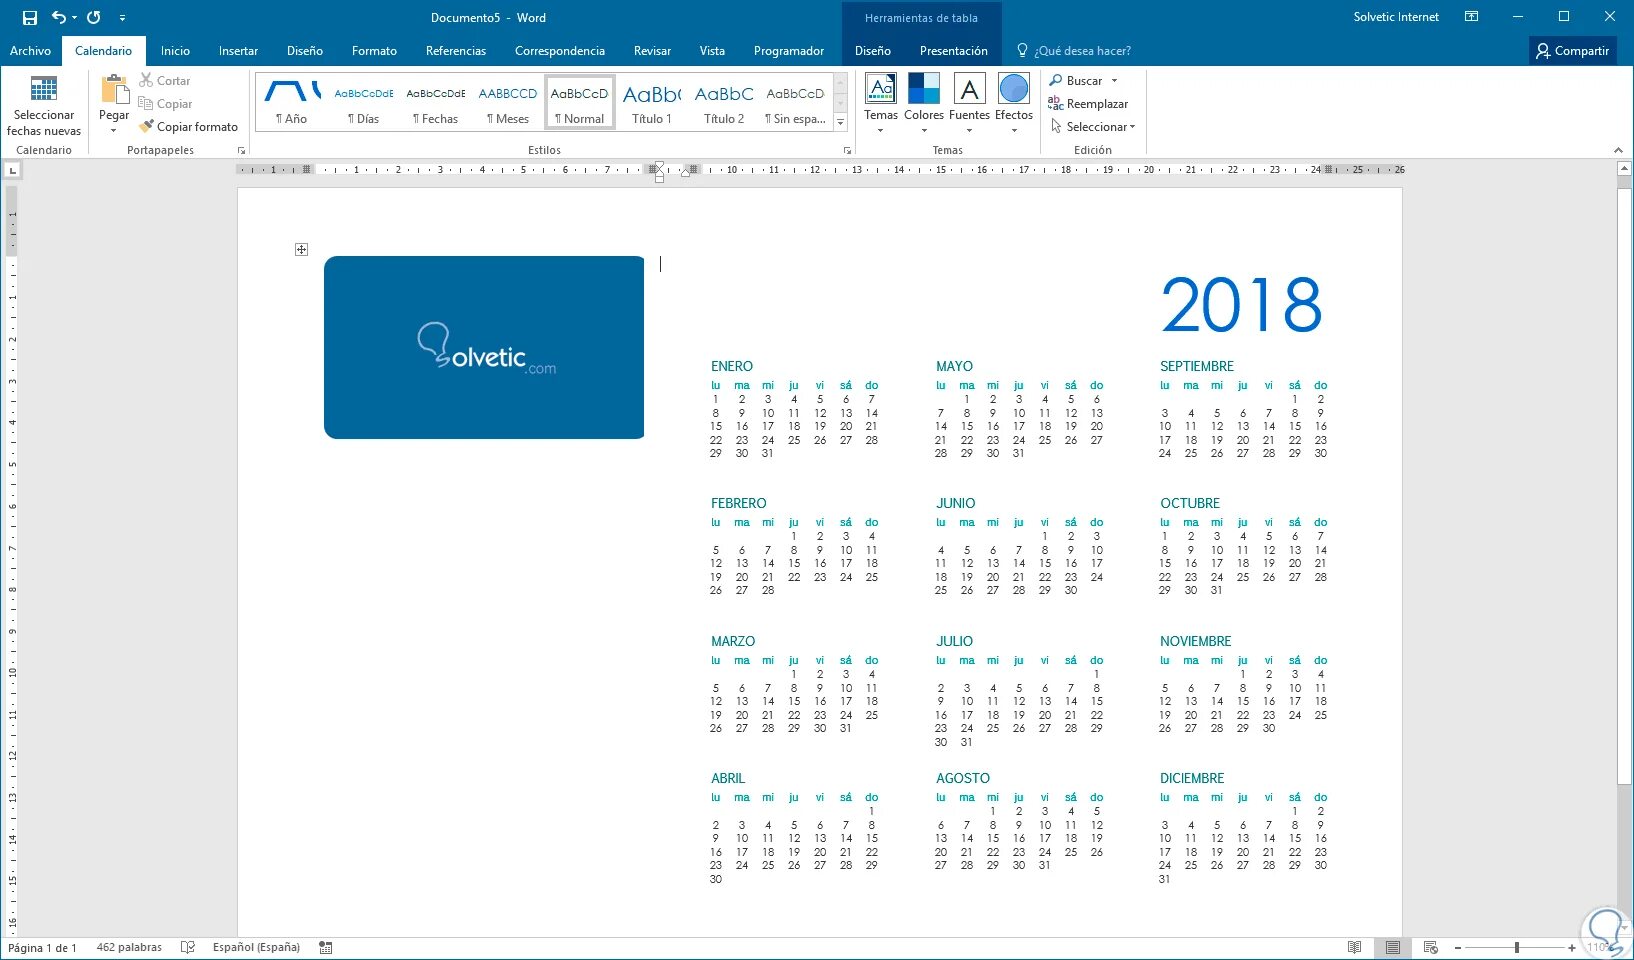Click the table move handle

tap(301, 249)
